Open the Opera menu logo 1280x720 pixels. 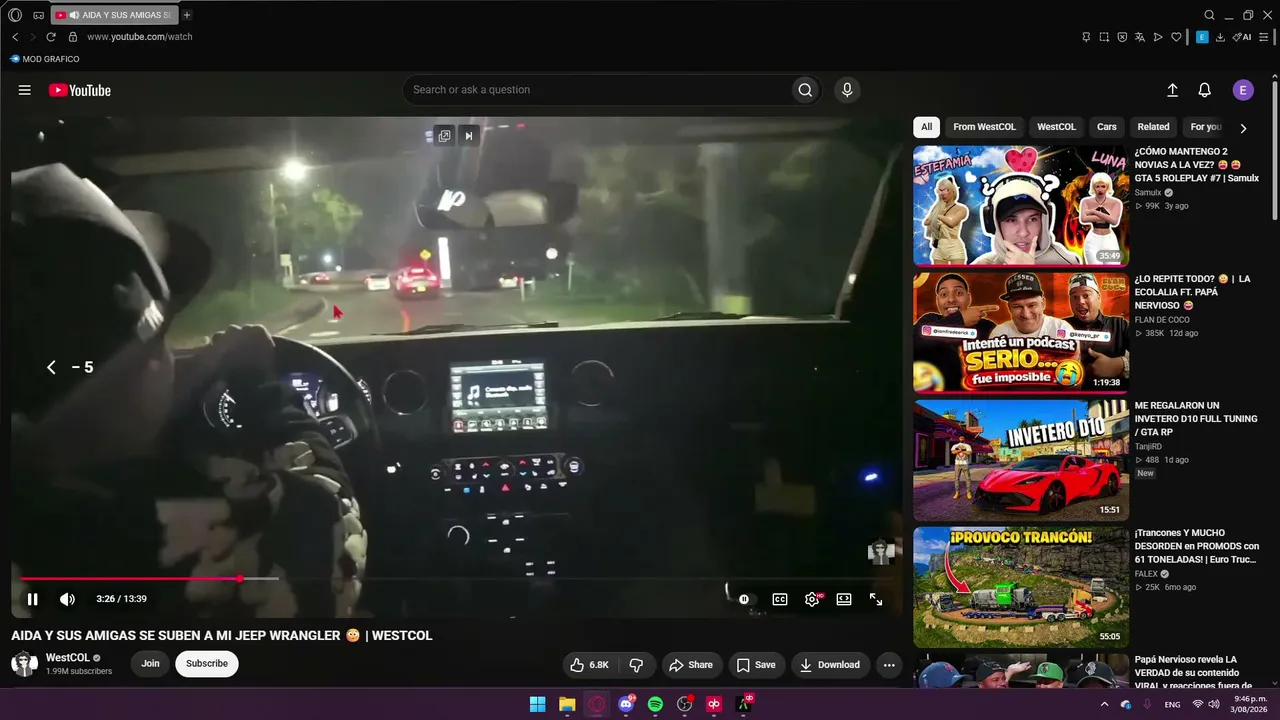[15, 15]
